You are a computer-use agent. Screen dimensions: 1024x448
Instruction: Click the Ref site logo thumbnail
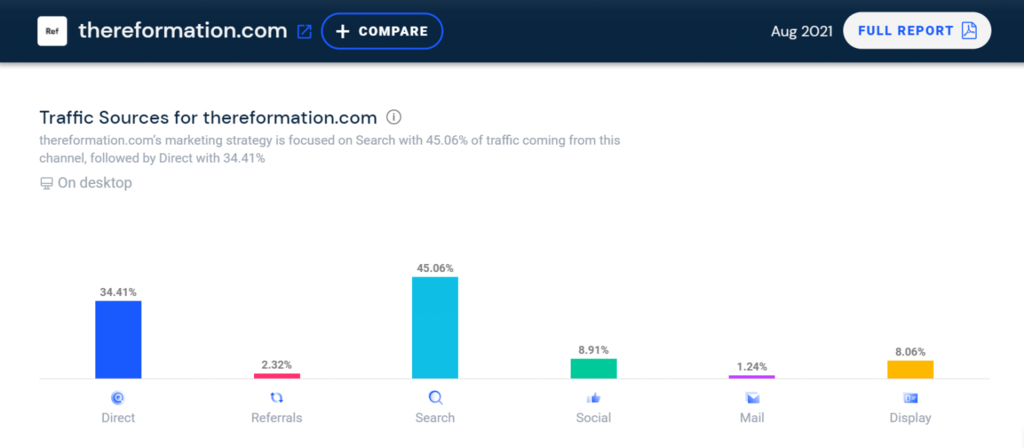coord(52,31)
